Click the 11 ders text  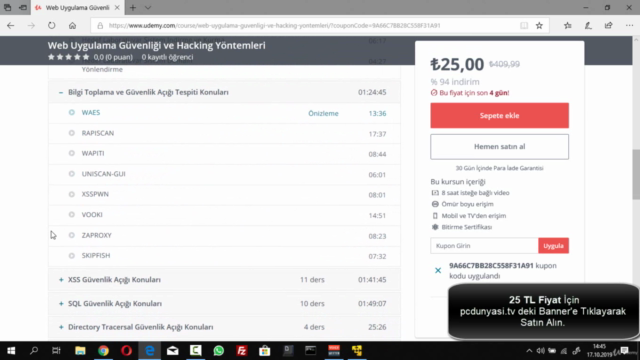(x=312, y=280)
